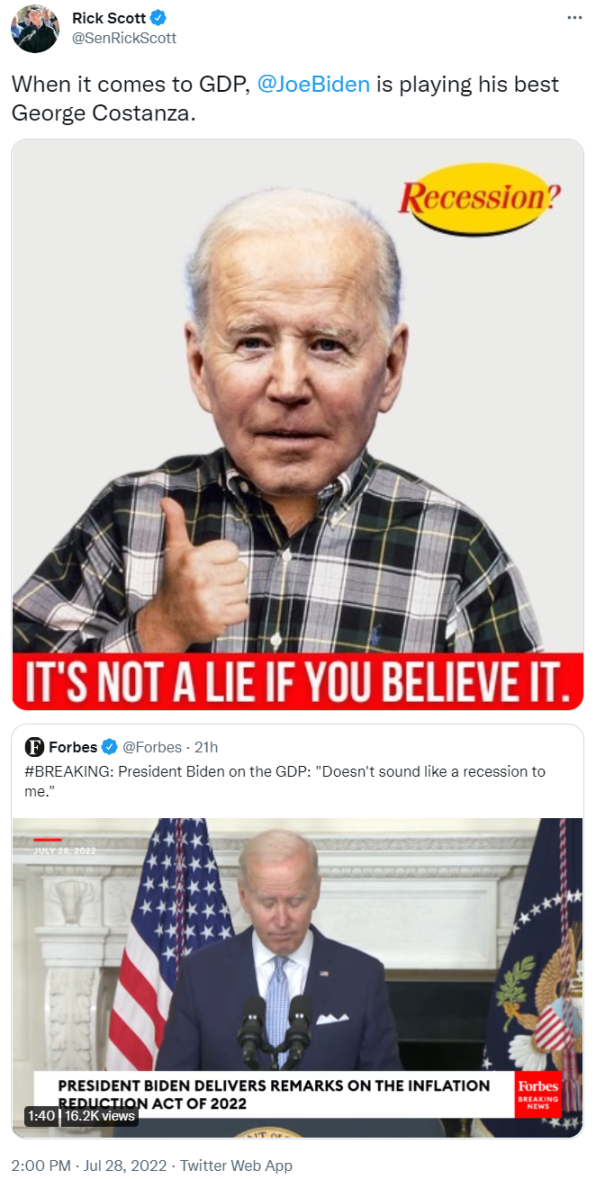Viewport: 596px width, 1179px height.
Task: Click the quoted tweet text about recession
Action: 285,782
